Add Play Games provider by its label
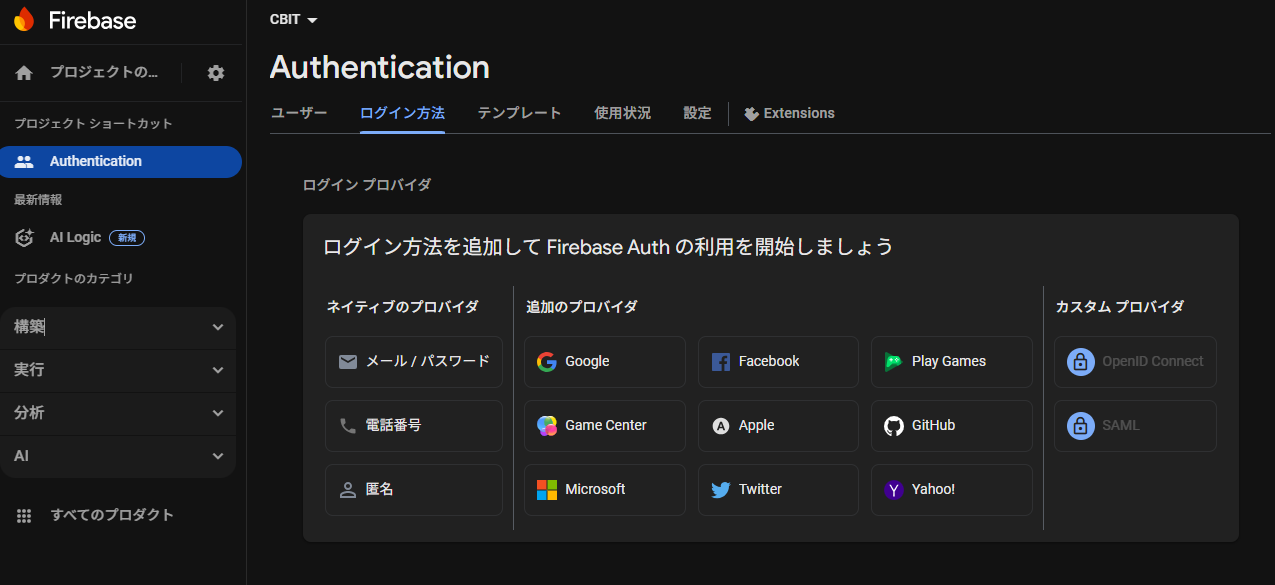Viewport: 1275px width, 585px height. click(x=949, y=362)
